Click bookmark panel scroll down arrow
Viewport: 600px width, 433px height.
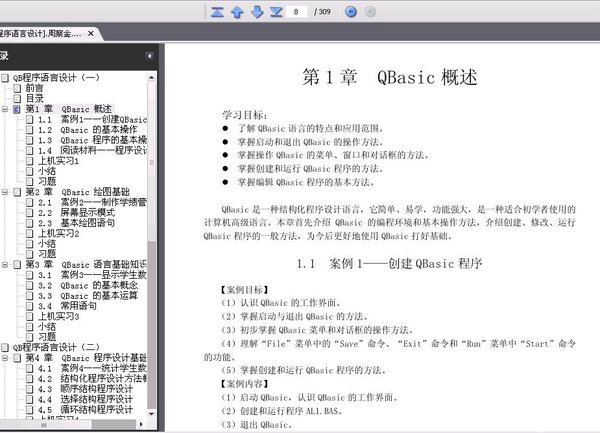(x=152, y=414)
